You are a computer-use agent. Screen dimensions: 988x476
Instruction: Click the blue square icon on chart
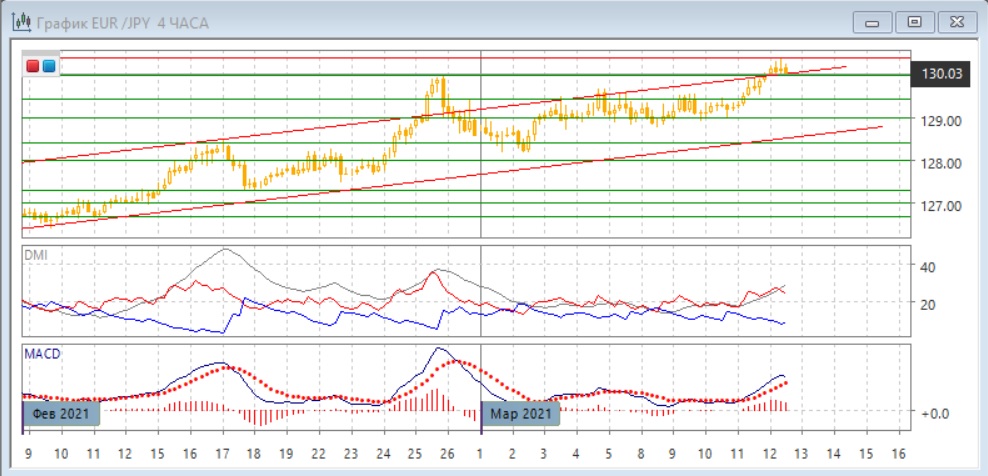tap(48, 67)
